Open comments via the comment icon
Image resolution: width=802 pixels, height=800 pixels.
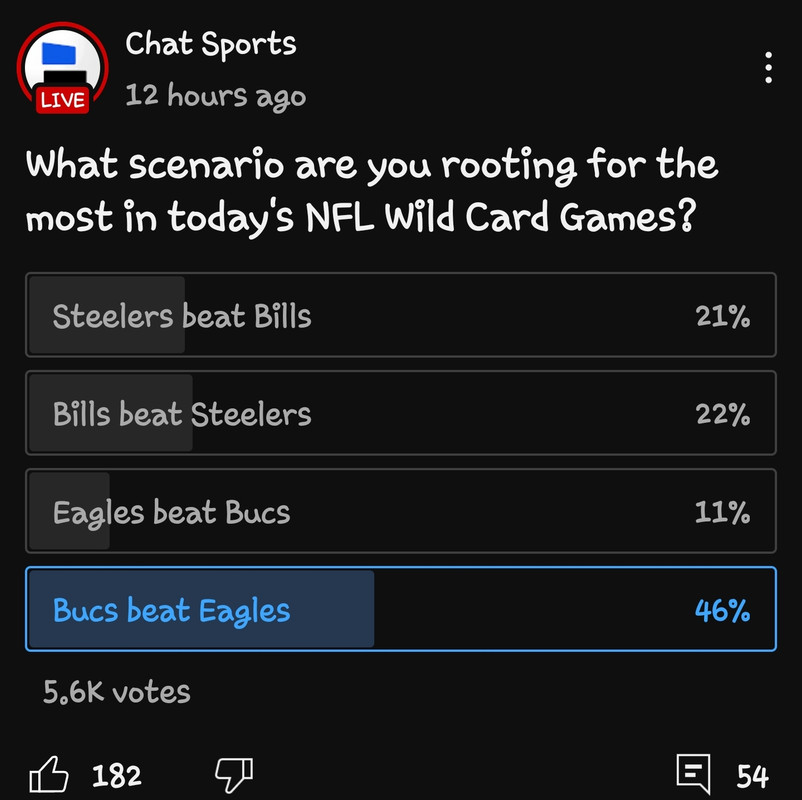click(693, 773)
